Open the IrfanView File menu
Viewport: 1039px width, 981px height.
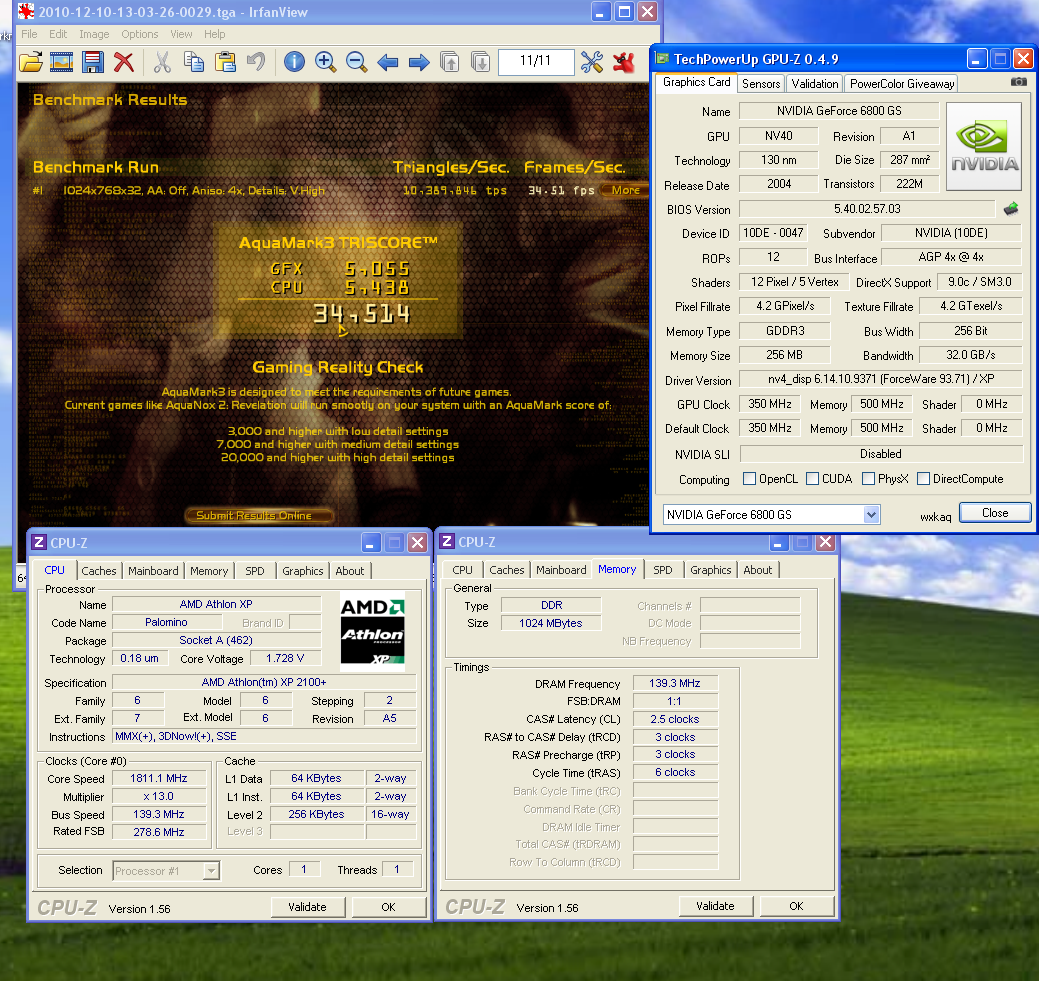[x=29, y=34]
